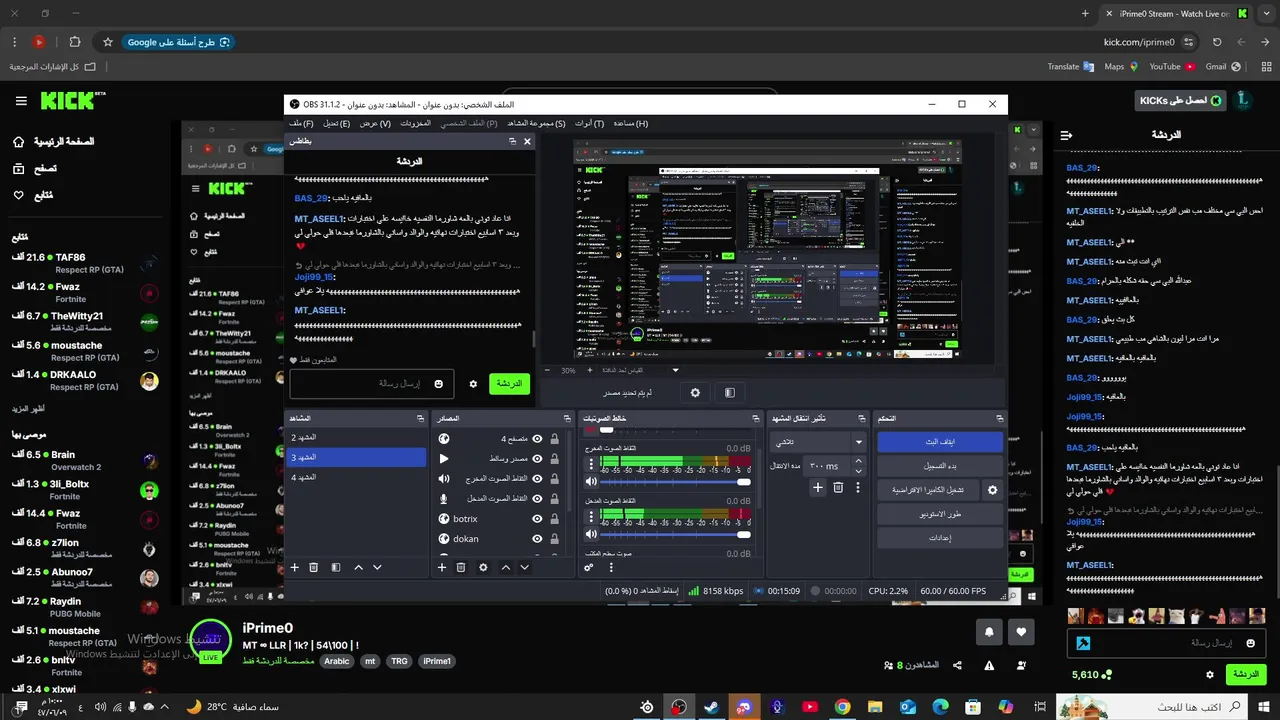This screenshot has height=720, width=1280.
Task: Open virtual camera settings gear
Action: click(x=993, y=490)
